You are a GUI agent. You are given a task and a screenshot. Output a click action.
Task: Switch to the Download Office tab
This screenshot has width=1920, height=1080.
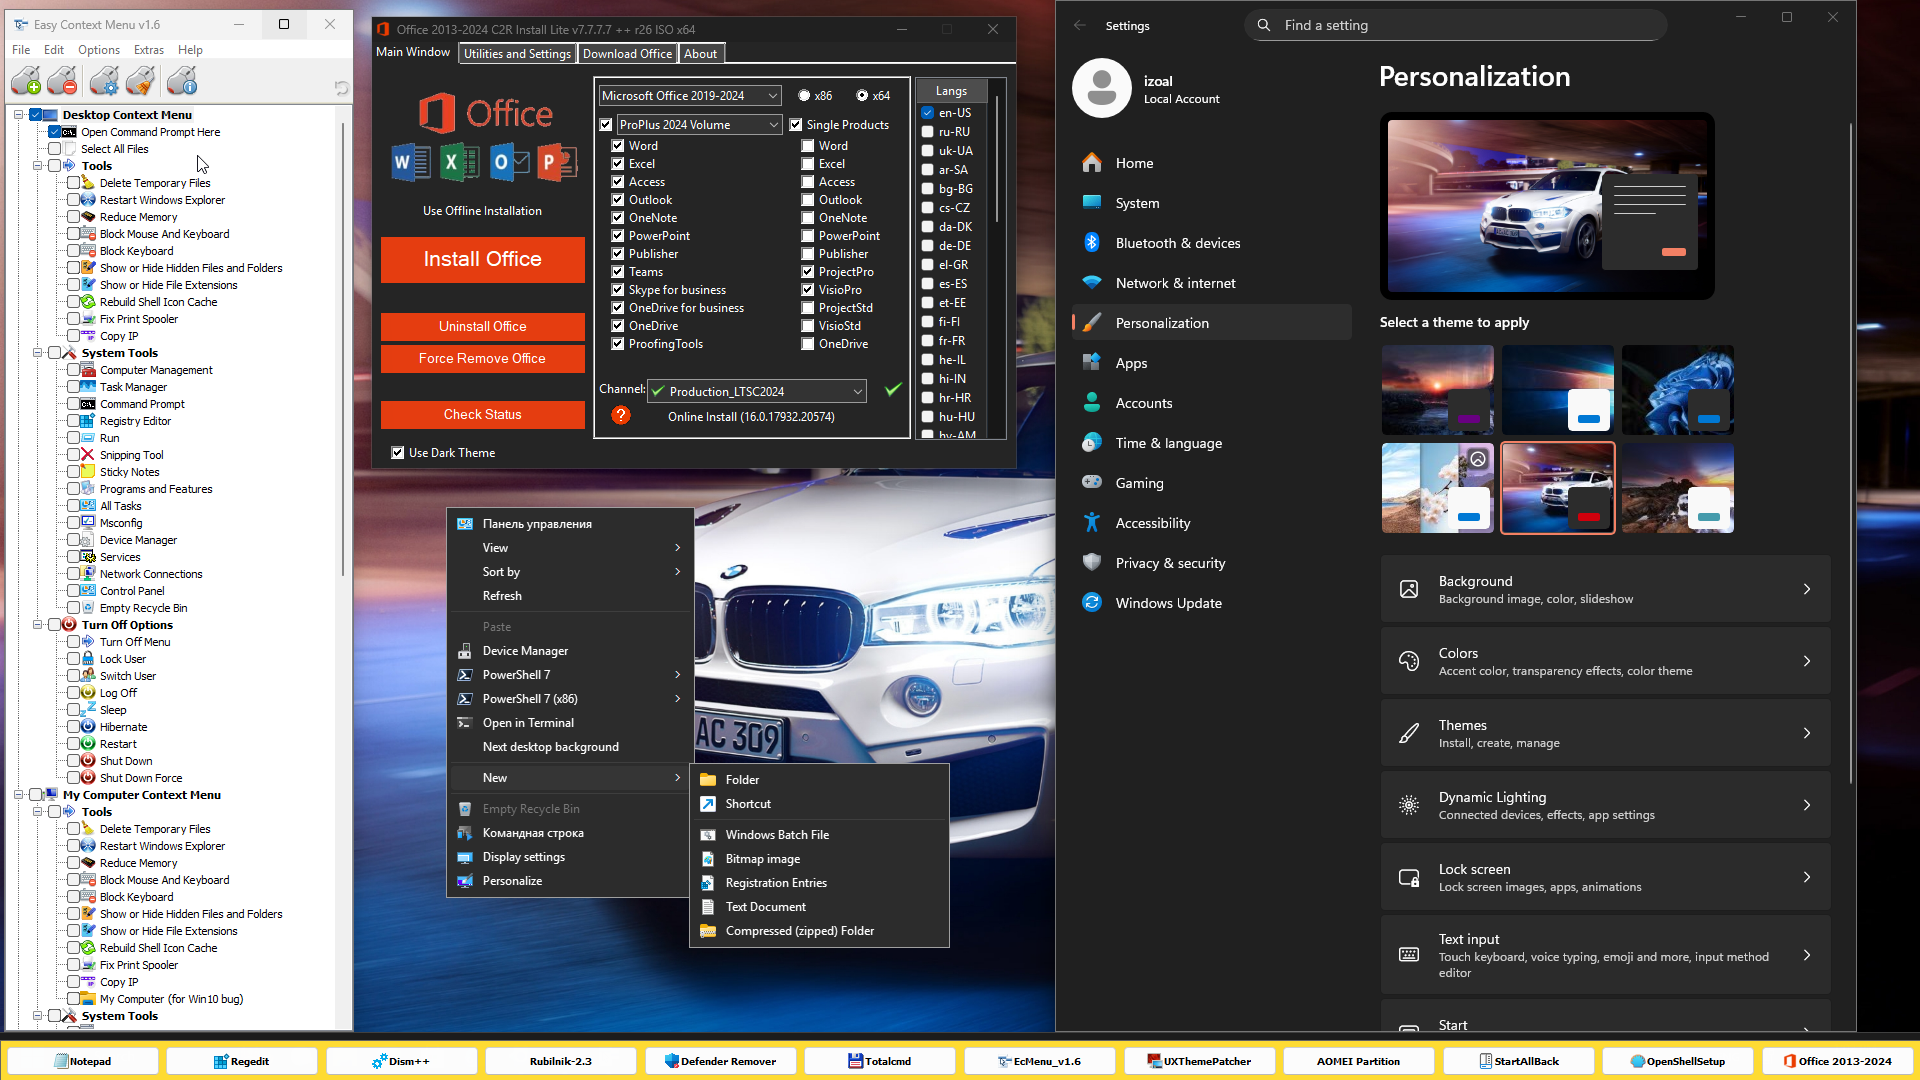(x=627, y=54)
